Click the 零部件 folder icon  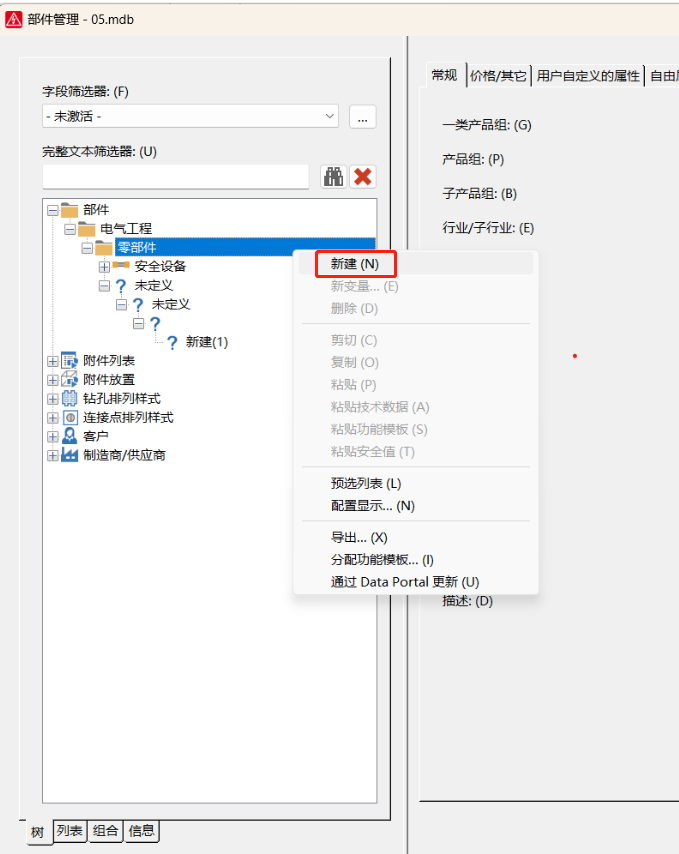click(103, 248)
